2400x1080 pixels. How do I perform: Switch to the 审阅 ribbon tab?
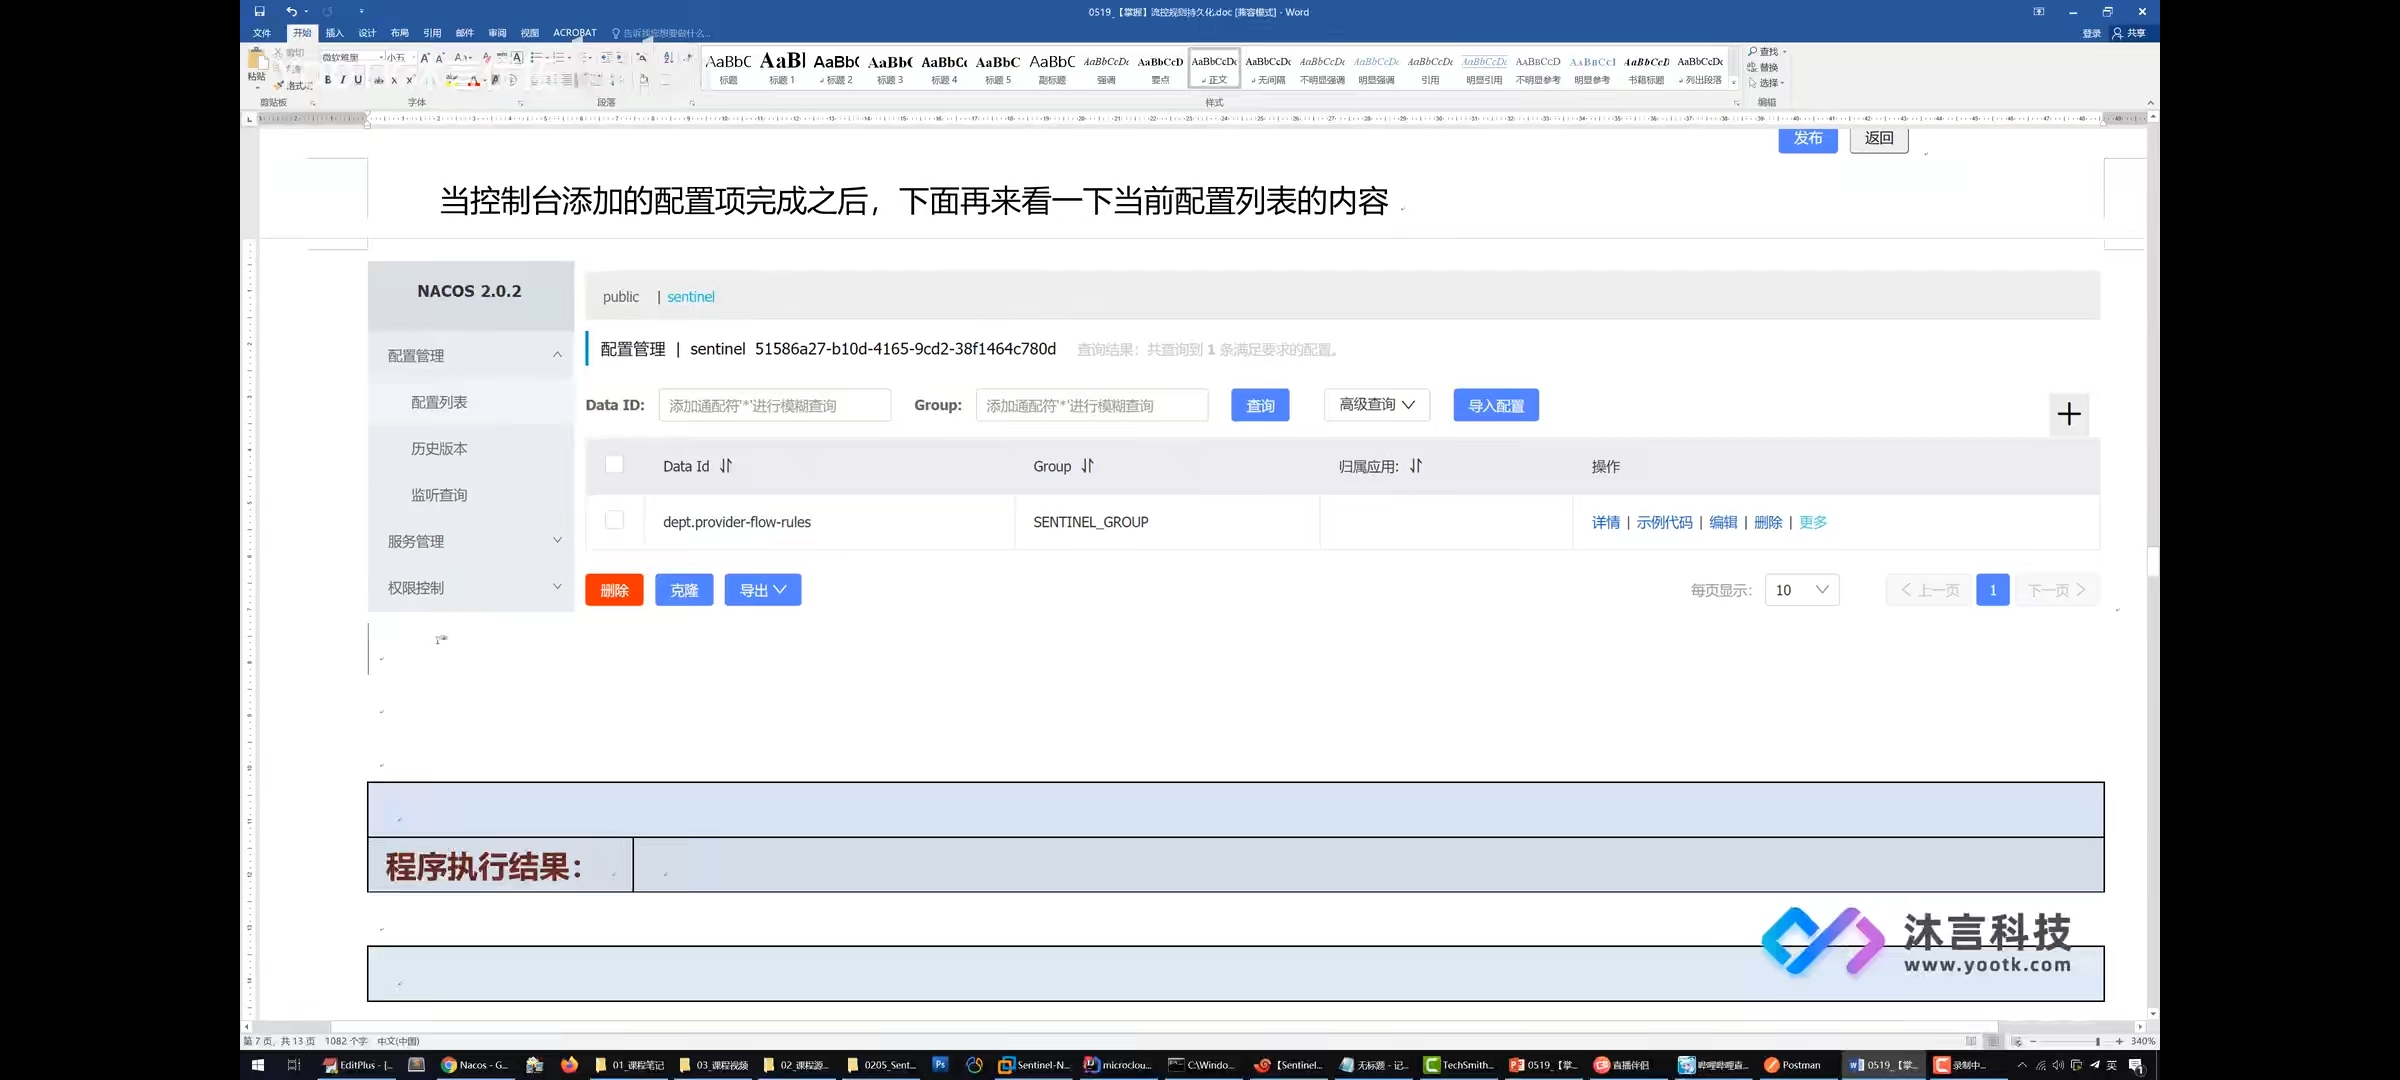[x=497, y=33]
